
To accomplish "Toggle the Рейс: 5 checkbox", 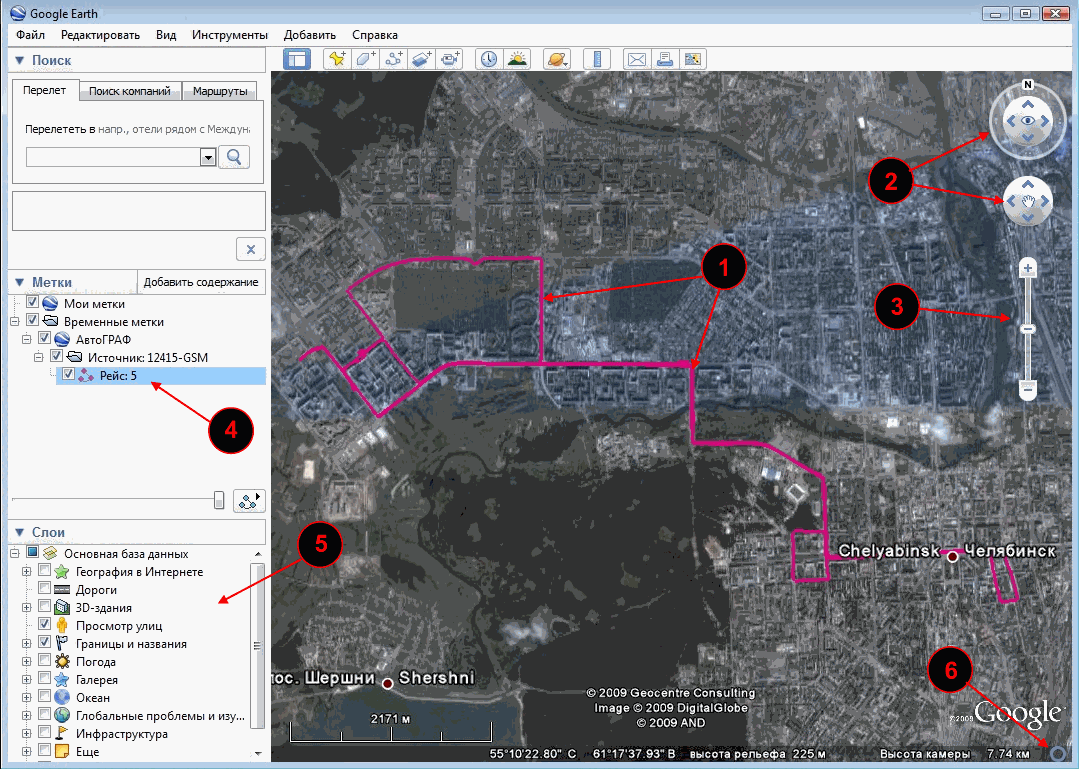I will (x=68, y=375).
